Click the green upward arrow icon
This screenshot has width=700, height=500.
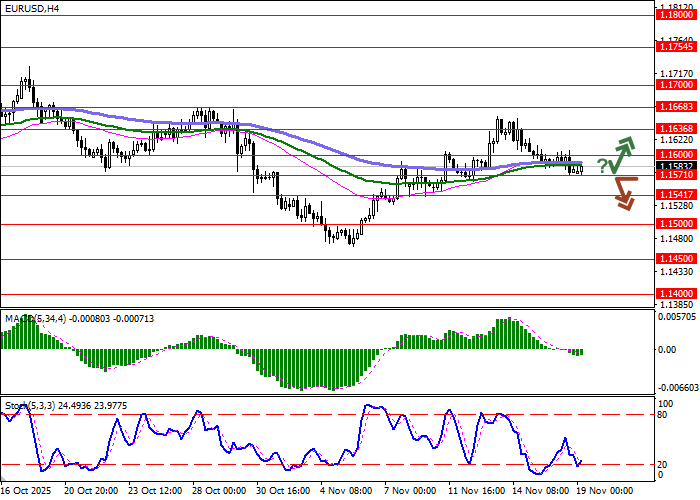624,154
